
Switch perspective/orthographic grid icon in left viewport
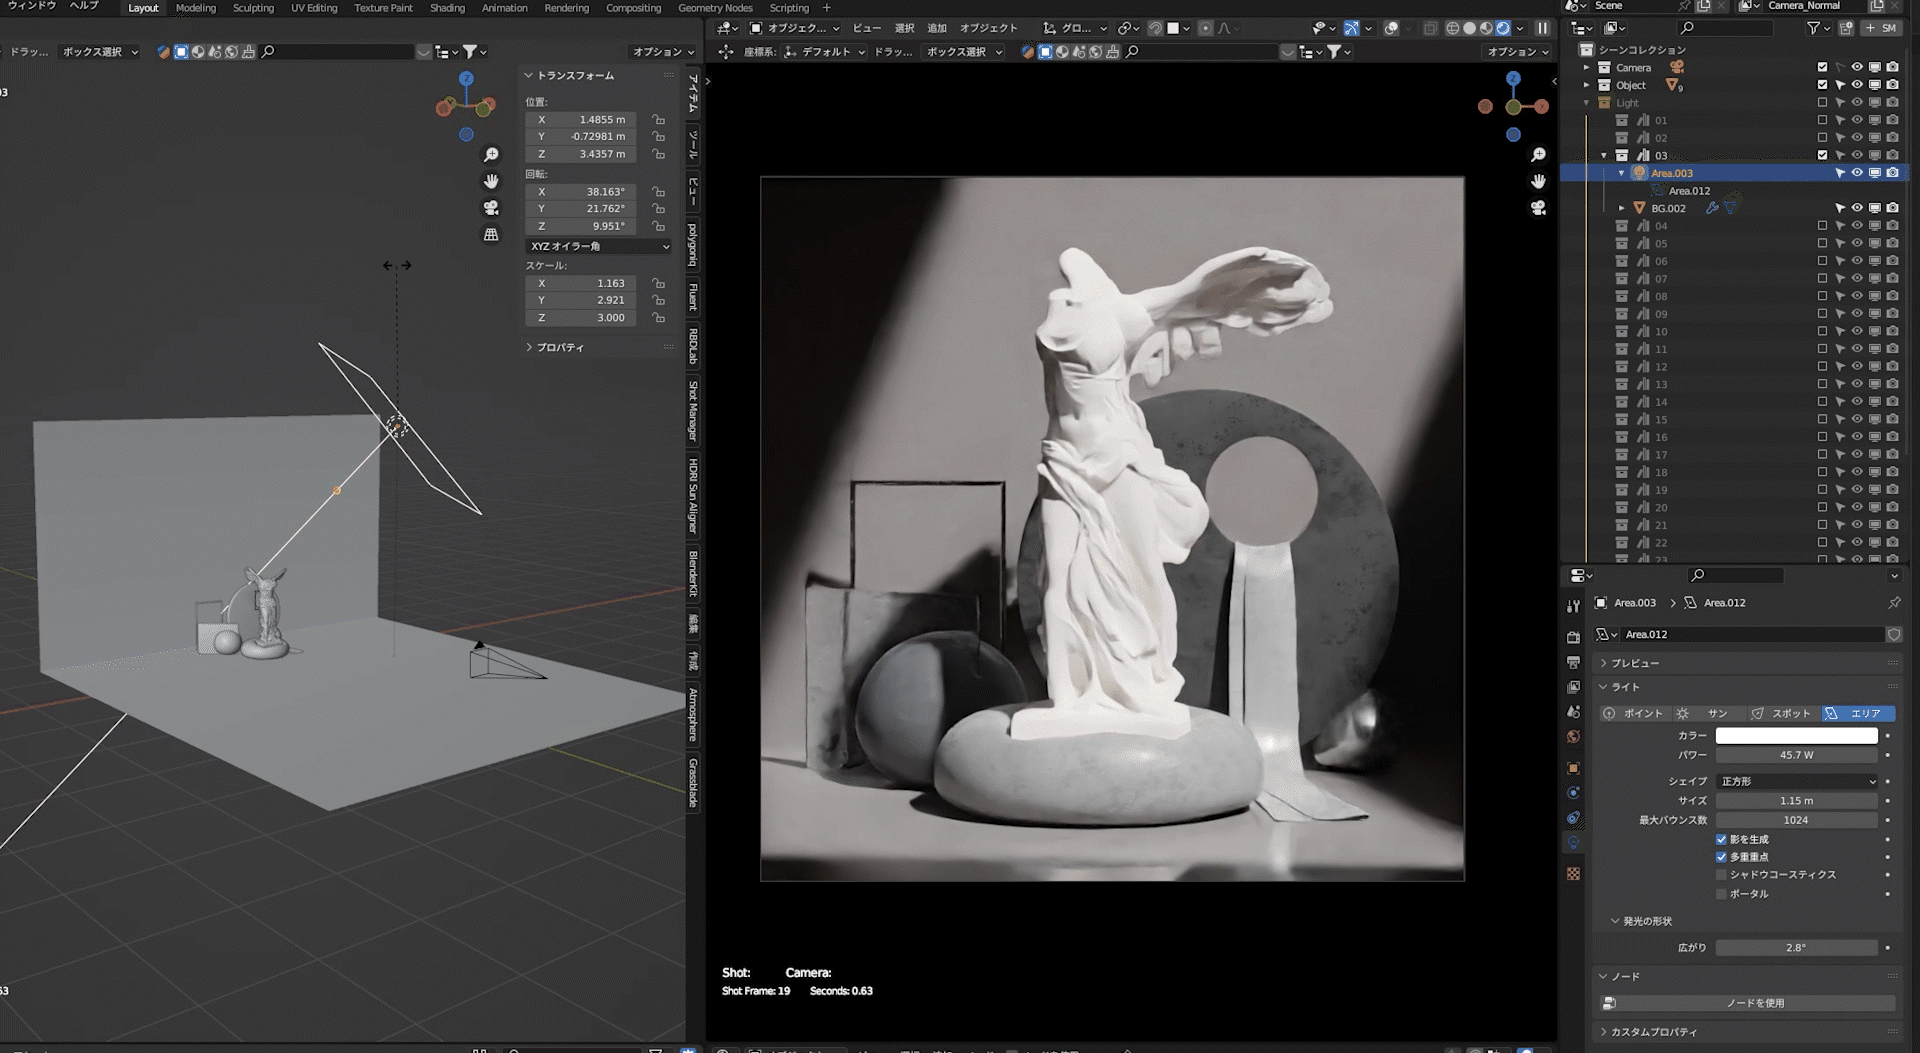coord(491,234)
